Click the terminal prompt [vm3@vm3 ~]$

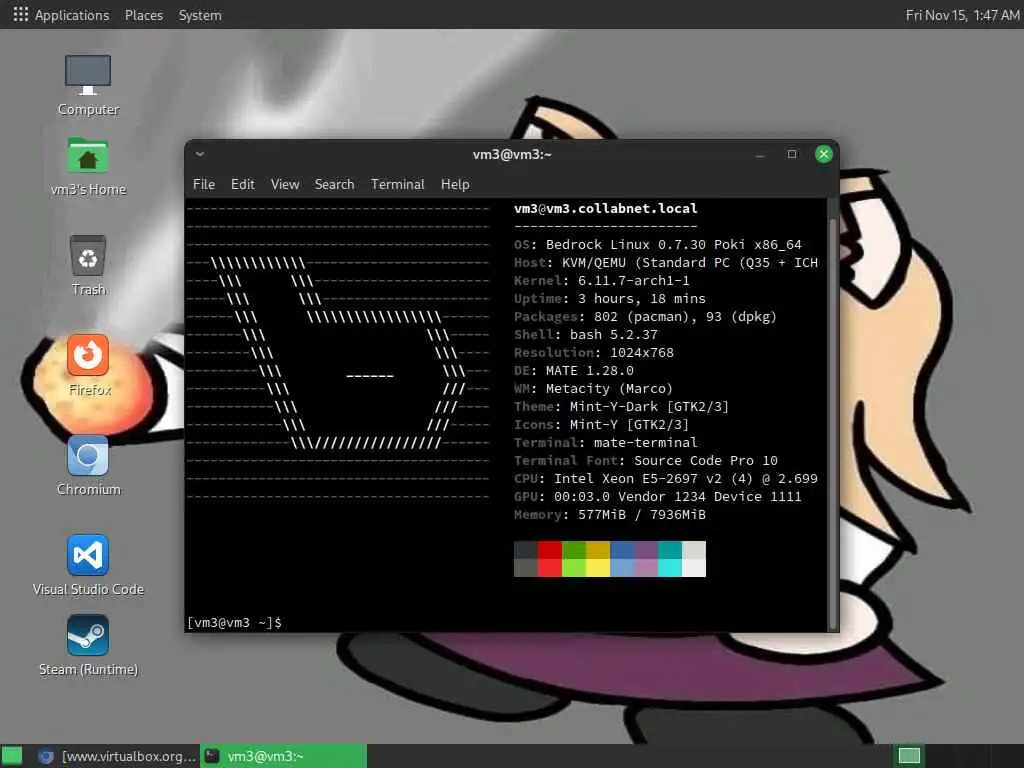[x=234, y=622]
